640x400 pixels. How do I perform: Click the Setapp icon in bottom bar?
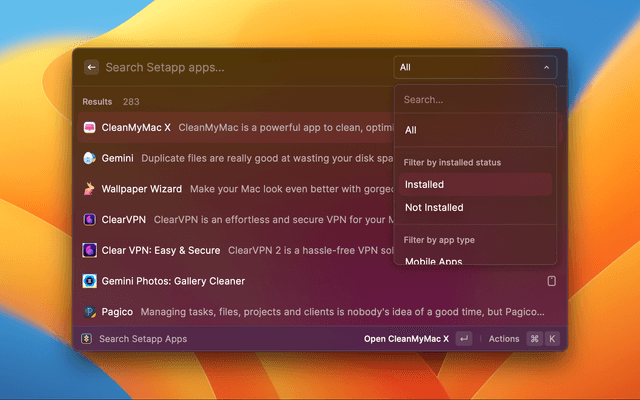click(87, 339)
